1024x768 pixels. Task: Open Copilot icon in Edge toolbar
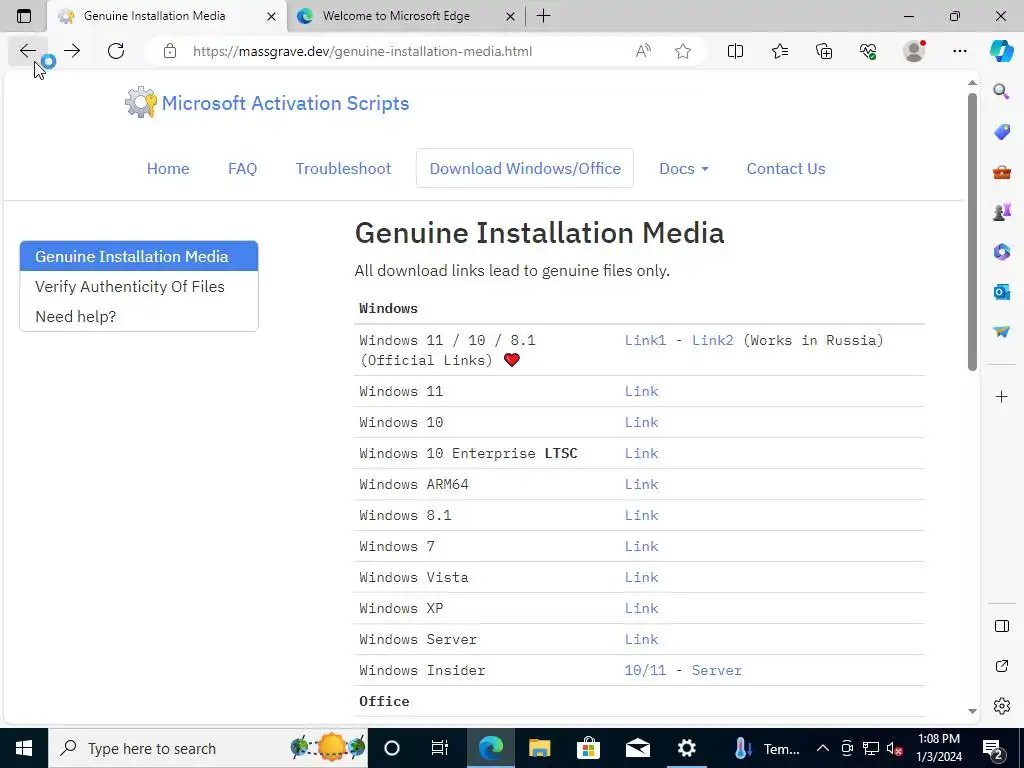click(x=1001, y=51)
